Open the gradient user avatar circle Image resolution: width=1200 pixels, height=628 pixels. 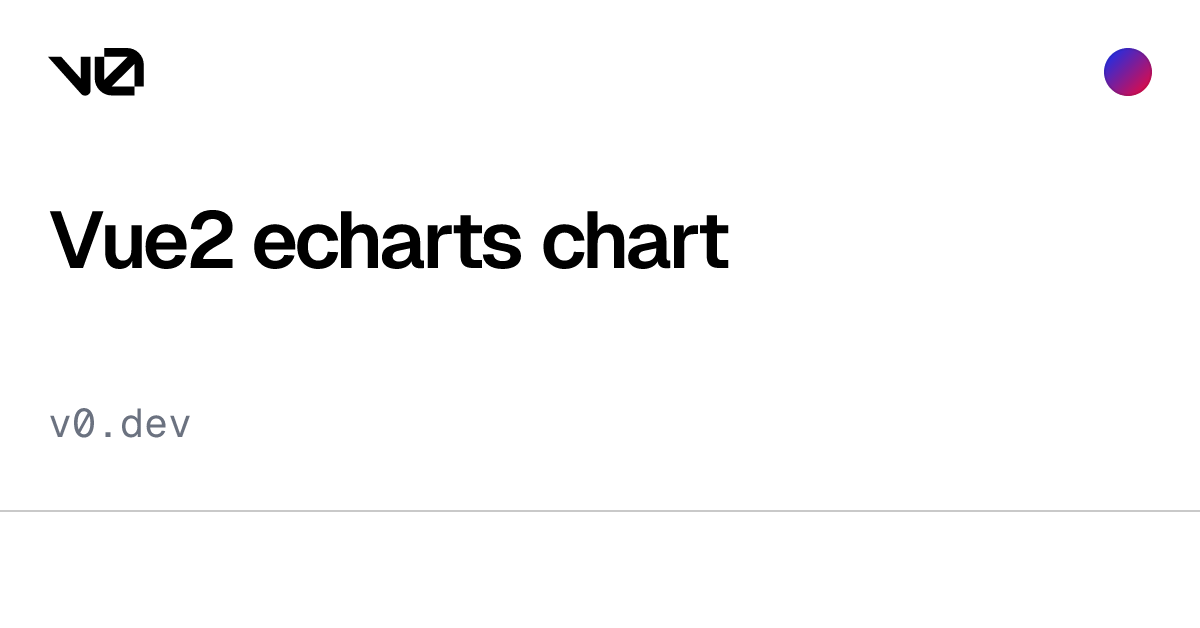click(1128, 72)
